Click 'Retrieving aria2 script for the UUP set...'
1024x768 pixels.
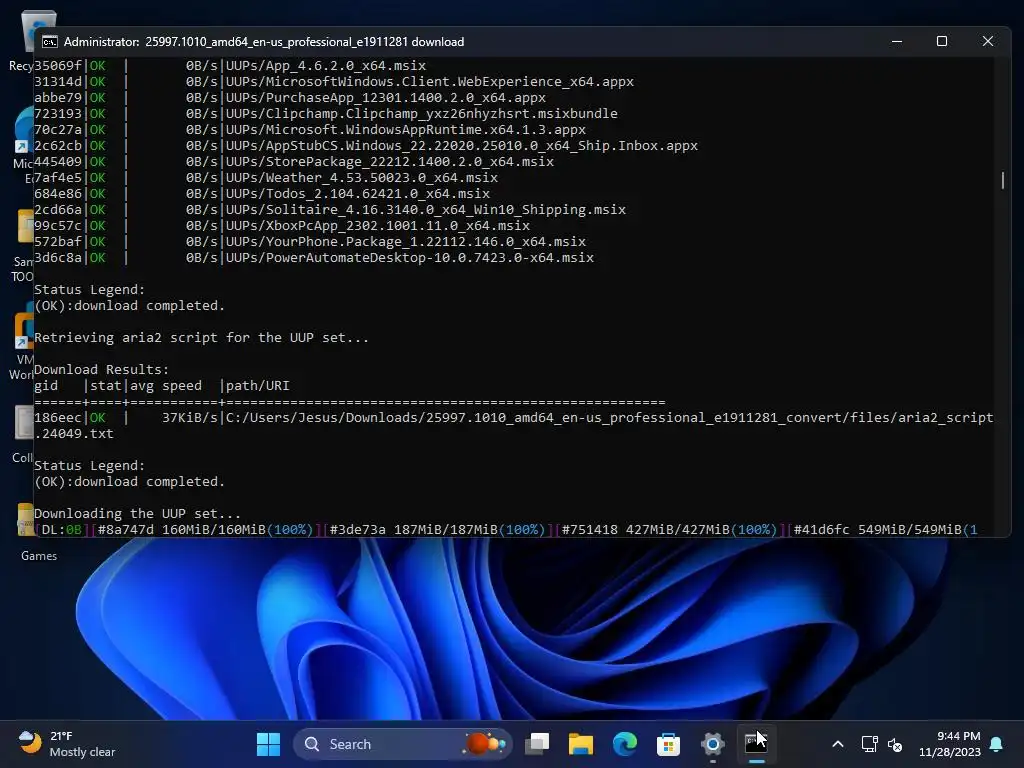tap(201, 338)
